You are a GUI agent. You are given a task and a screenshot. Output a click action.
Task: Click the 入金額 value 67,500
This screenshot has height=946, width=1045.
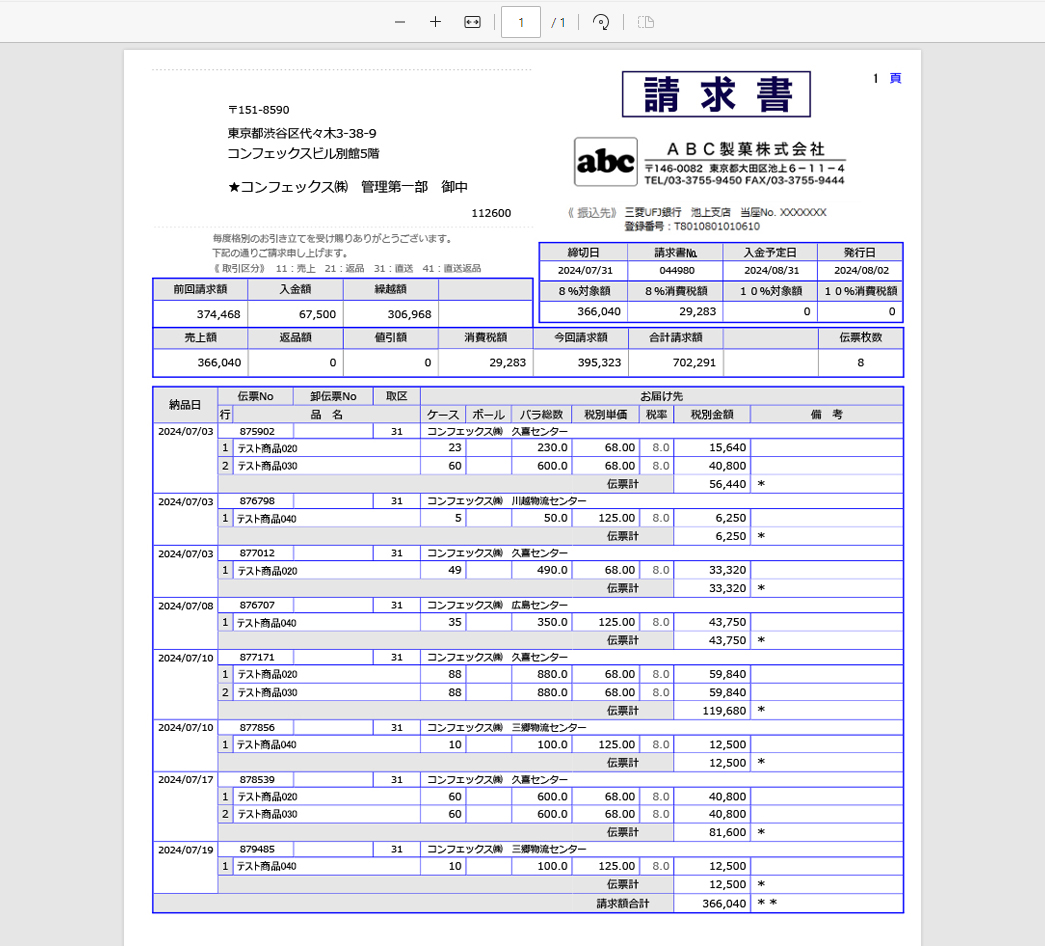pos(317,314)
